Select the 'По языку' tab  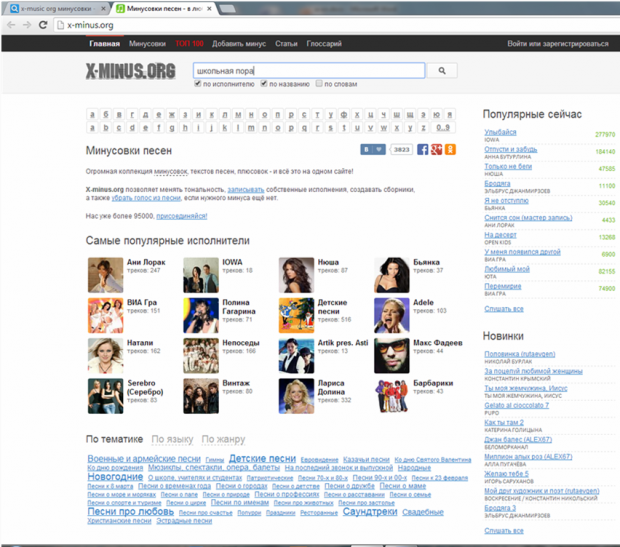[172, 439]
